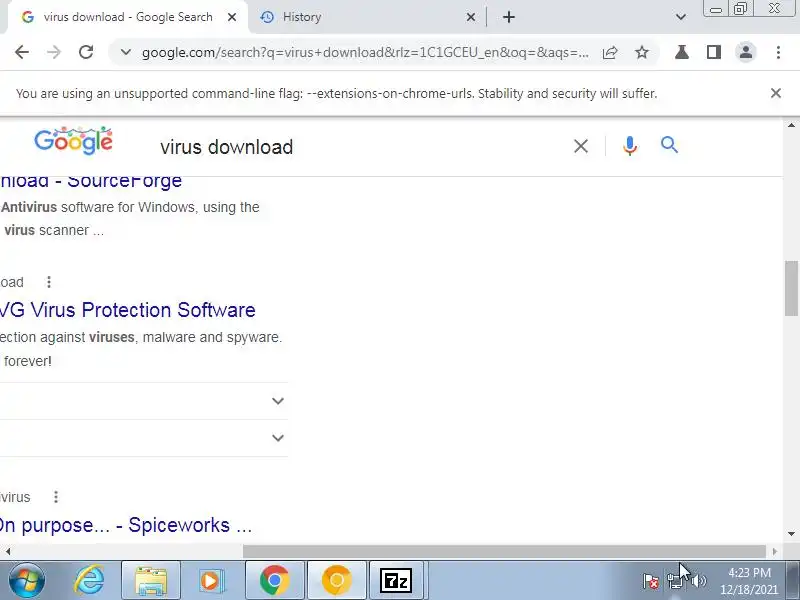Screen dimensions: 800x600
Task: Open Windows Start menu
Action: tap(25, 580)
